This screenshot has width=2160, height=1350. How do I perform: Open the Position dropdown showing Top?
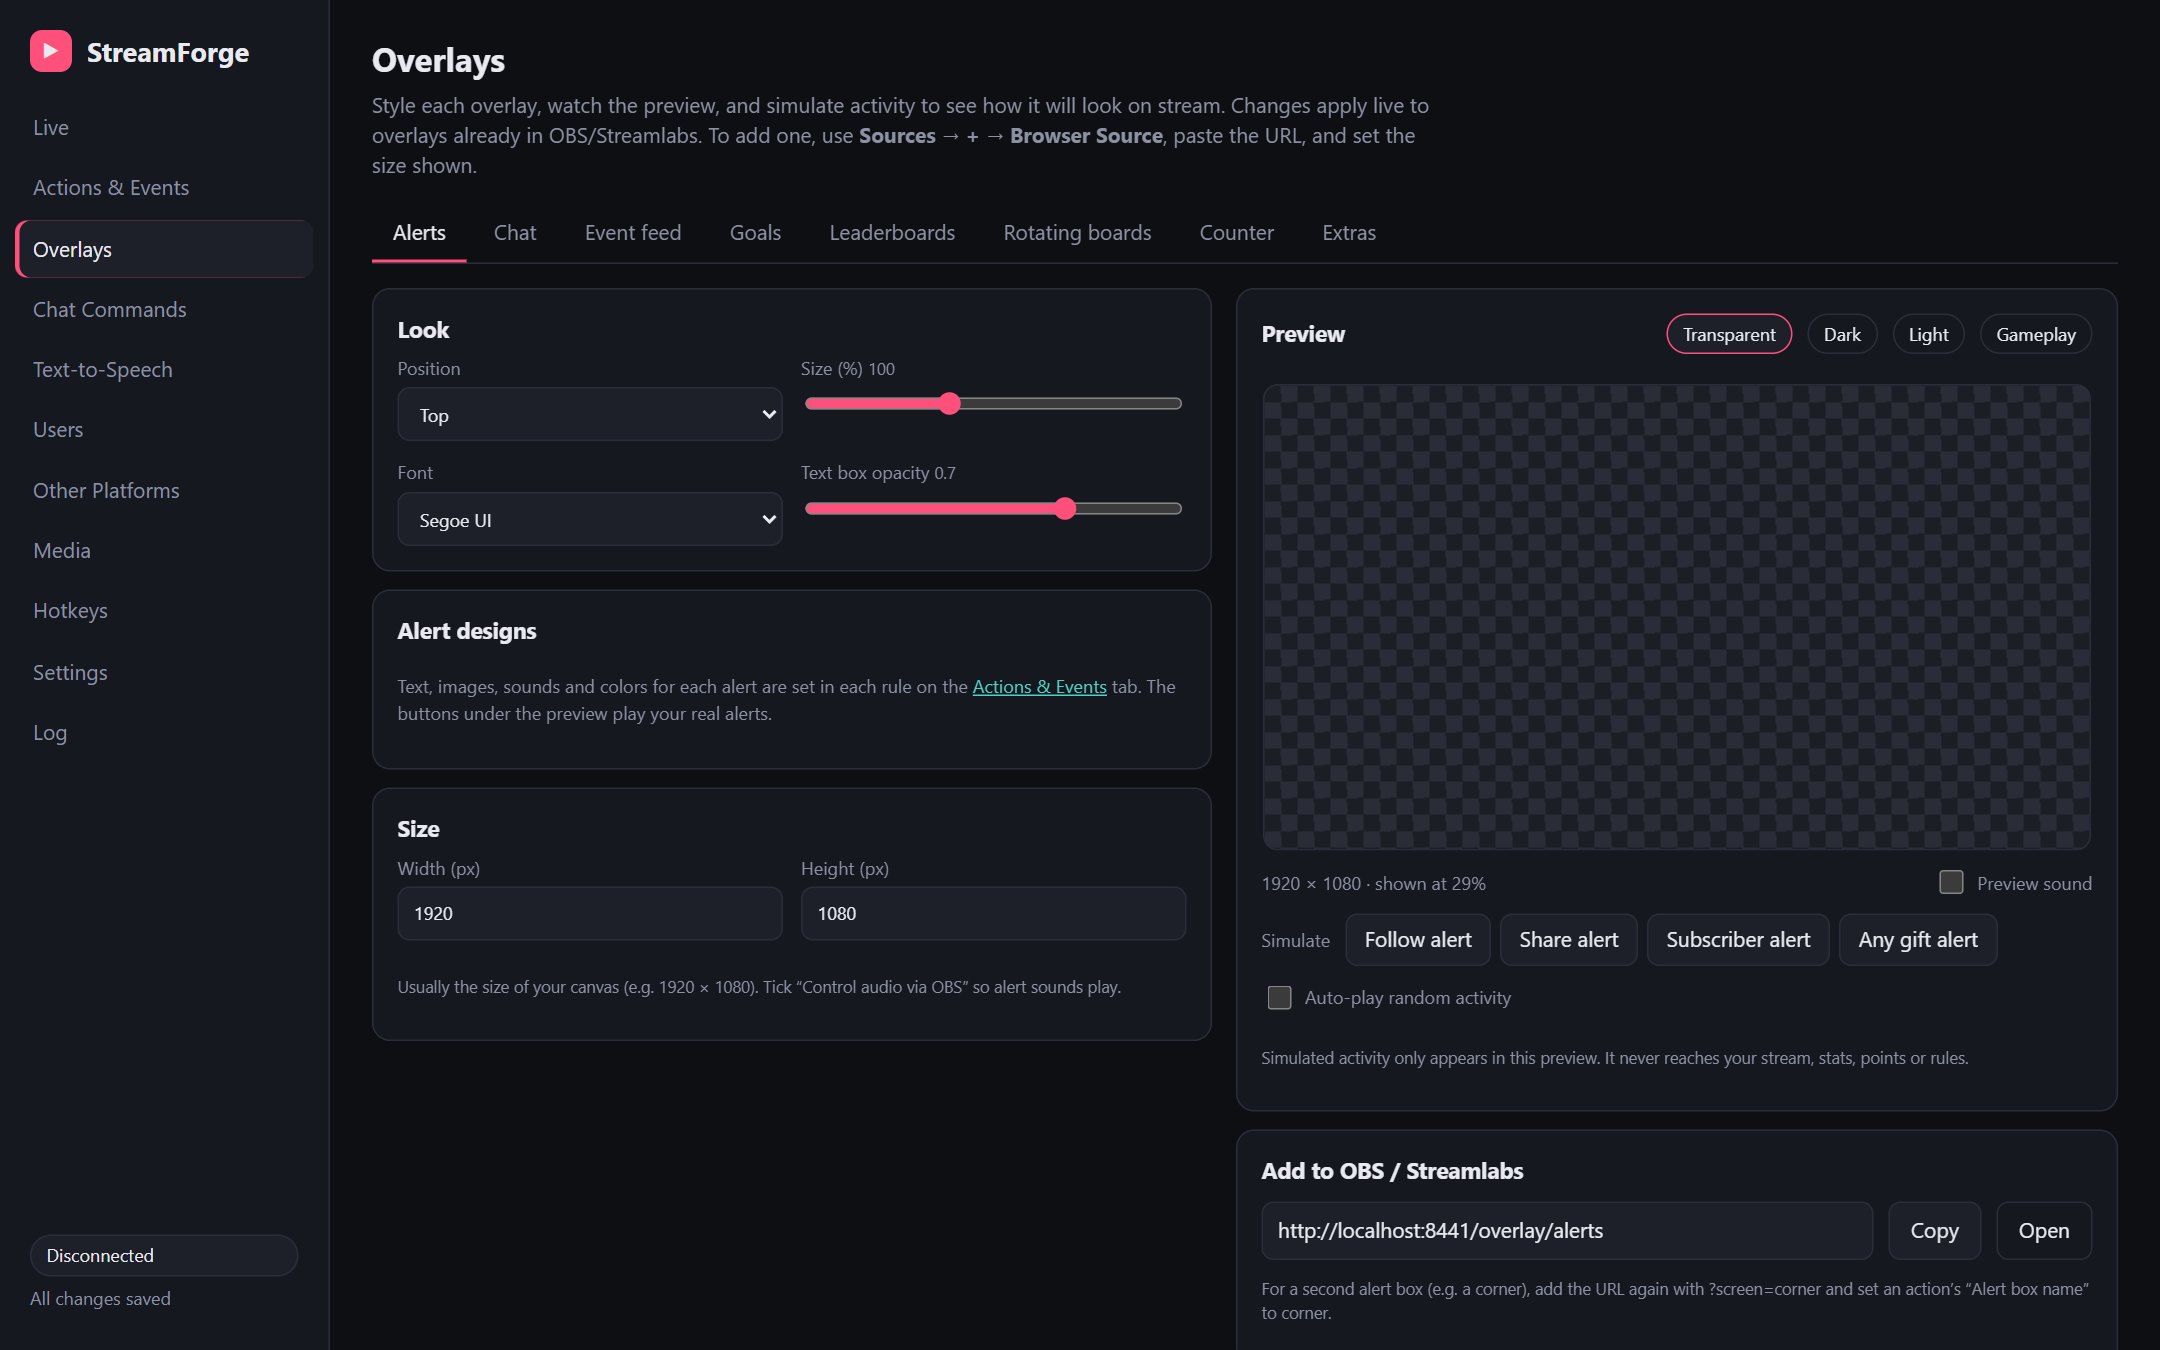coord(590,414)
